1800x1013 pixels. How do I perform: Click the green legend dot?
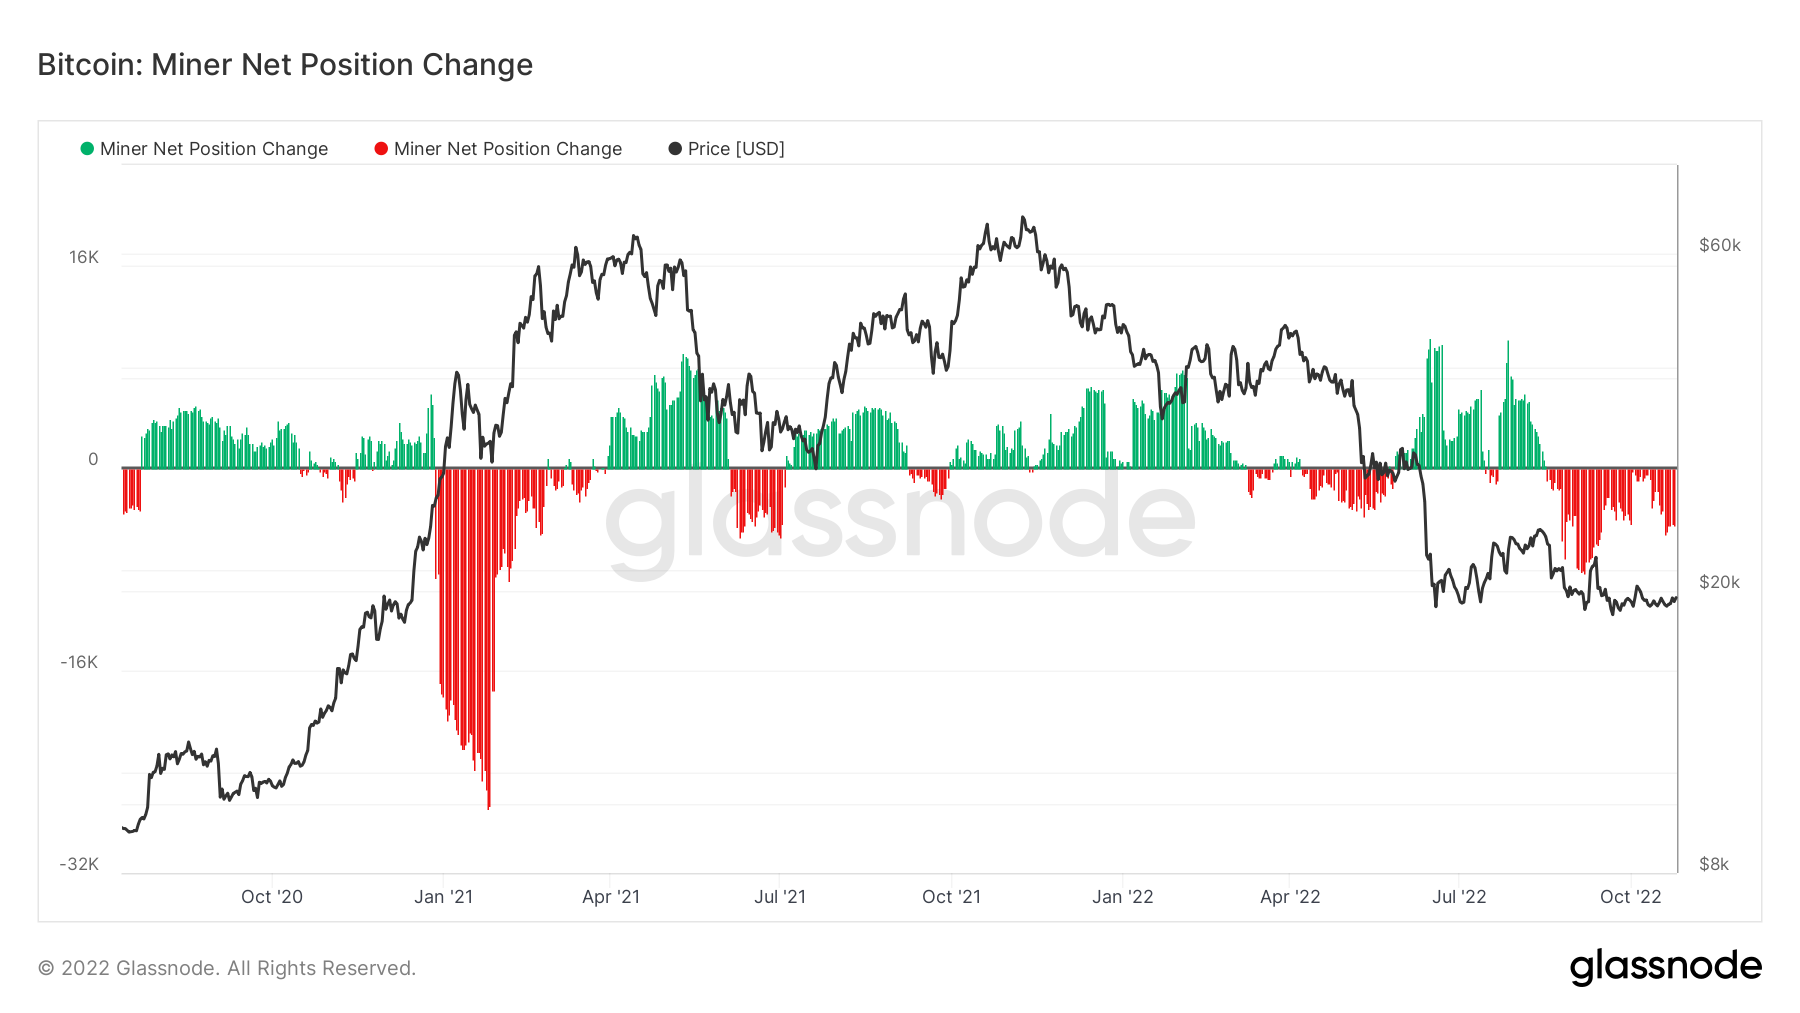(x=87, y=149)
